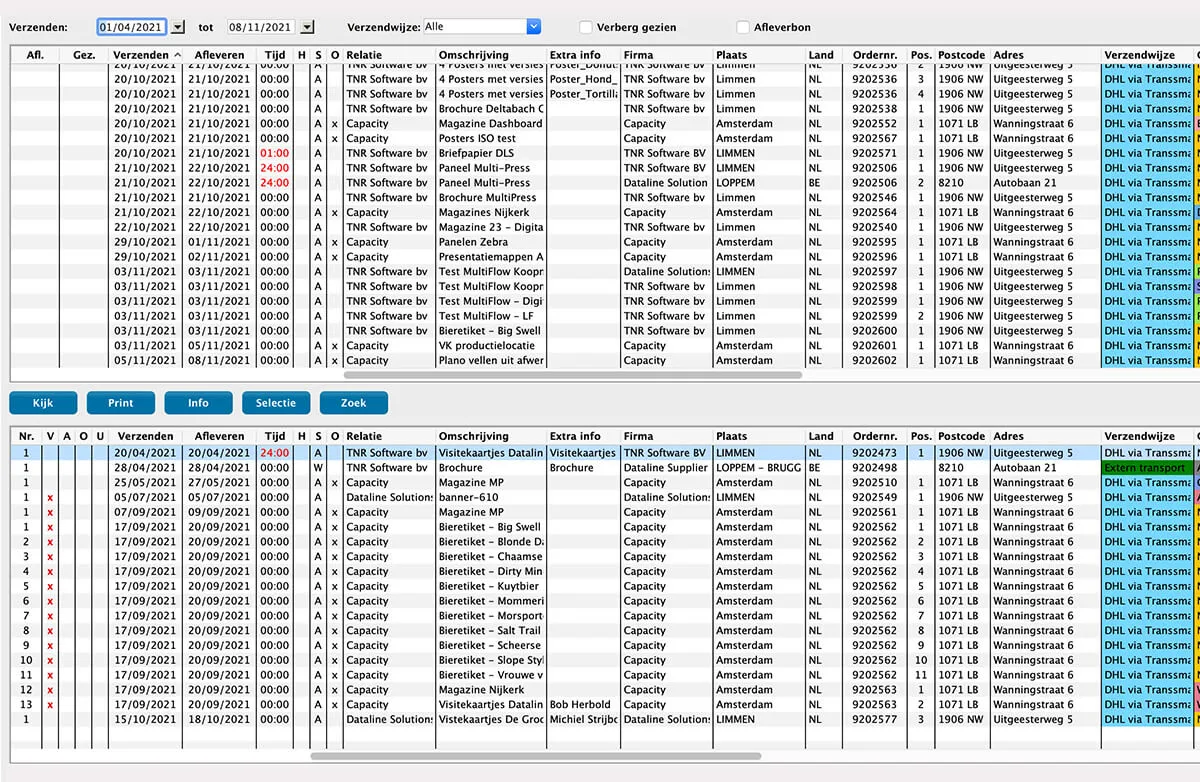The height and width of the screenshot is (782, 1200).
Task: Select Bieretiket - Big Swell in upper table
Action: pos(605,331)
